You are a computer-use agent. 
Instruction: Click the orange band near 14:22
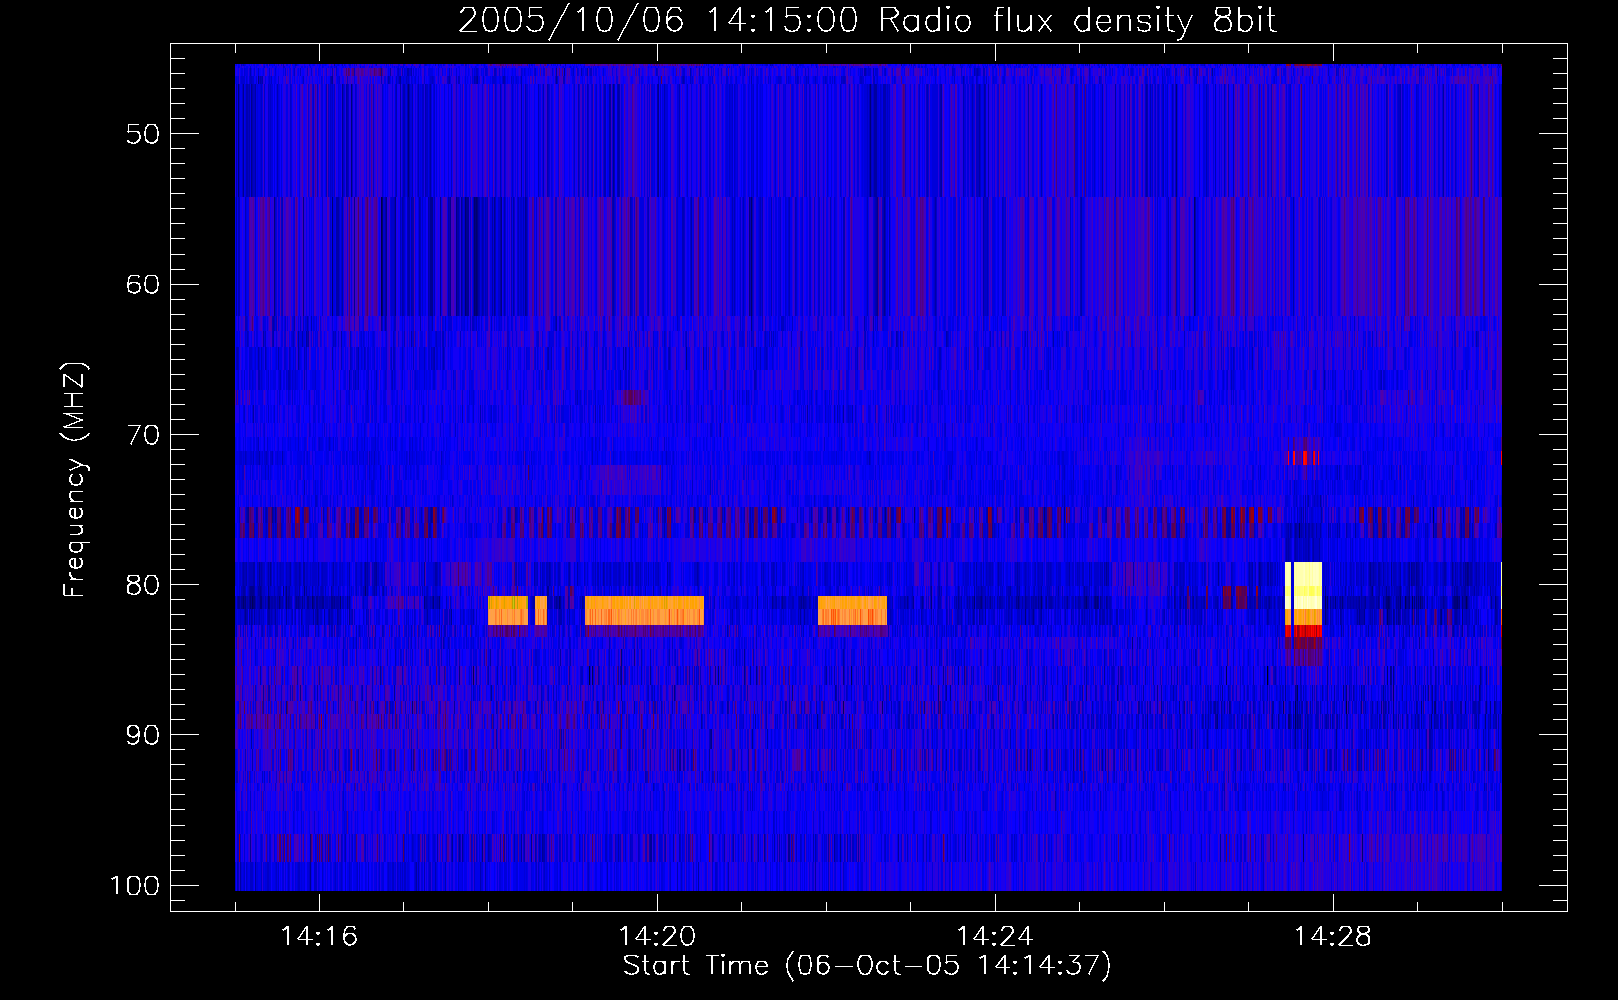coord(852,611)
